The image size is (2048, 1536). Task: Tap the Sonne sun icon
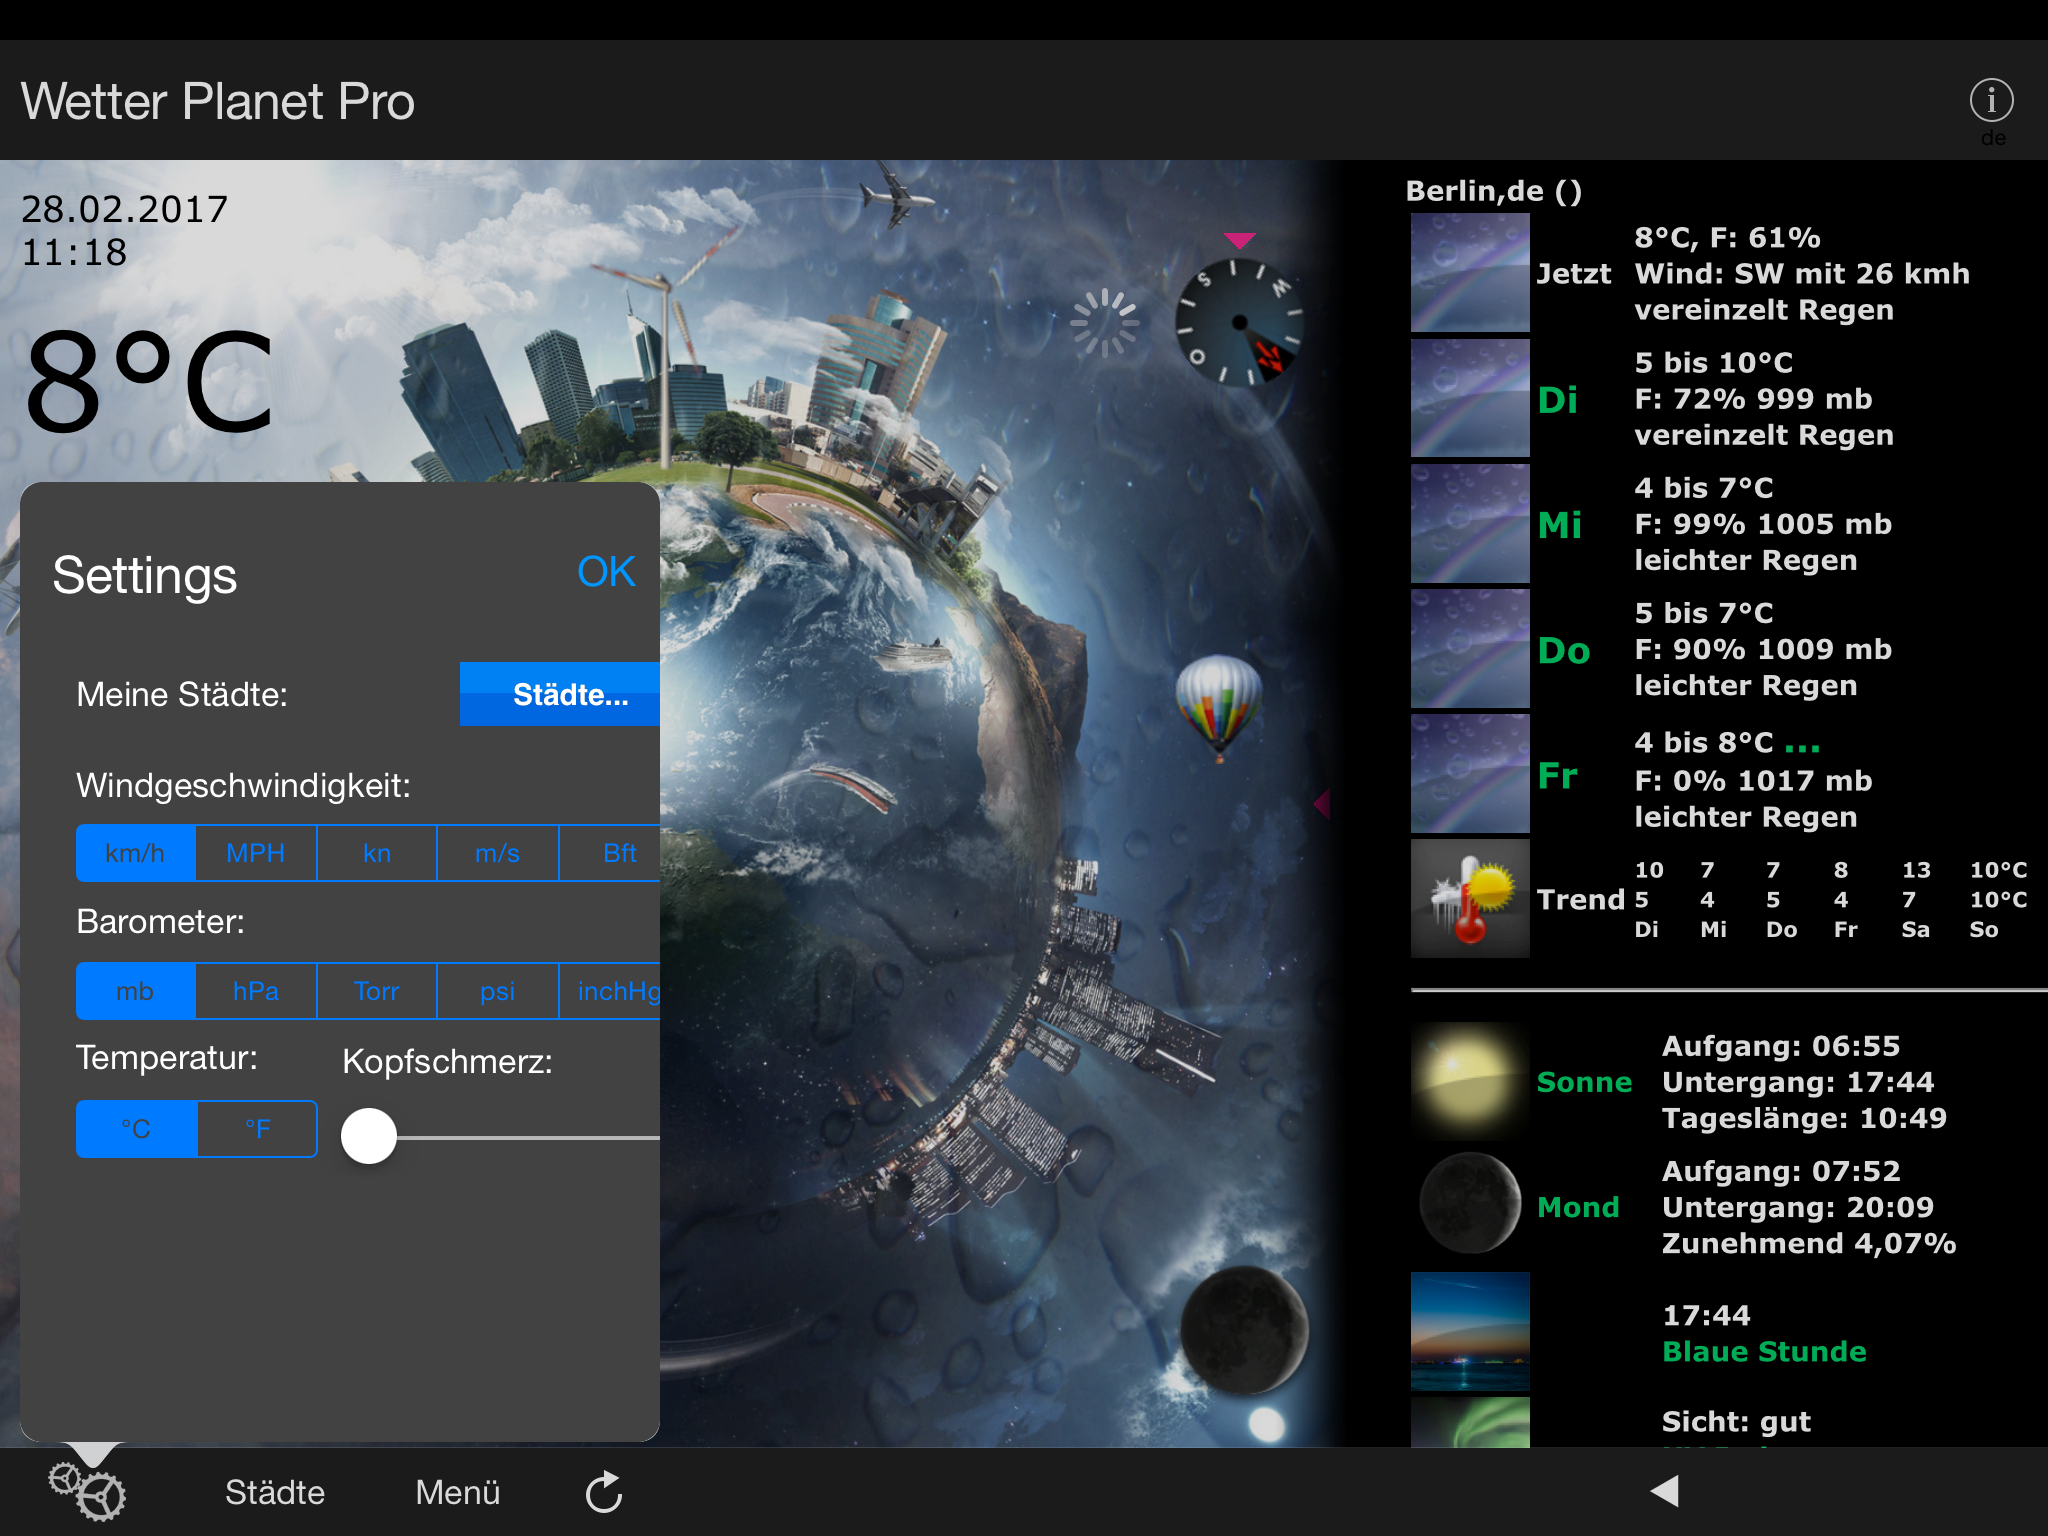pos(1469,1081)
